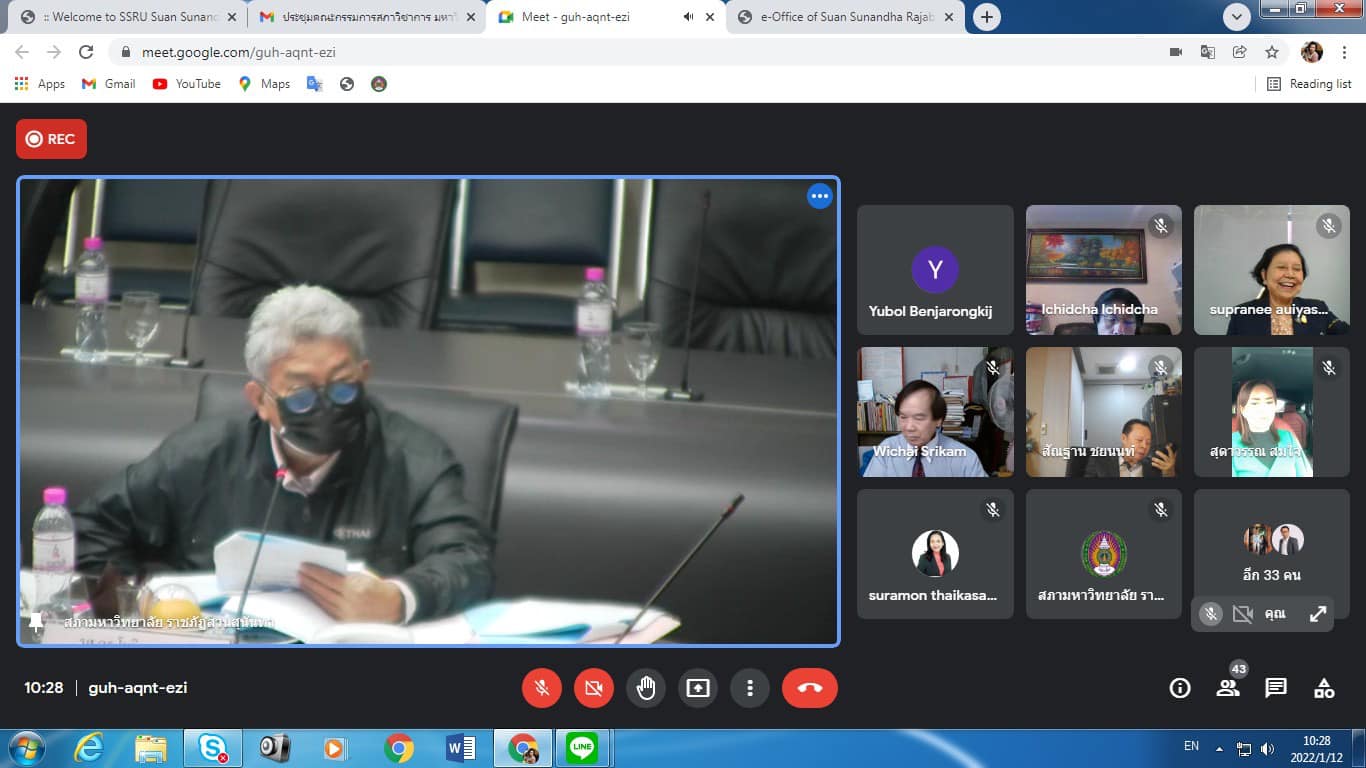Open the blue options menu on main video

click(820, 196)
